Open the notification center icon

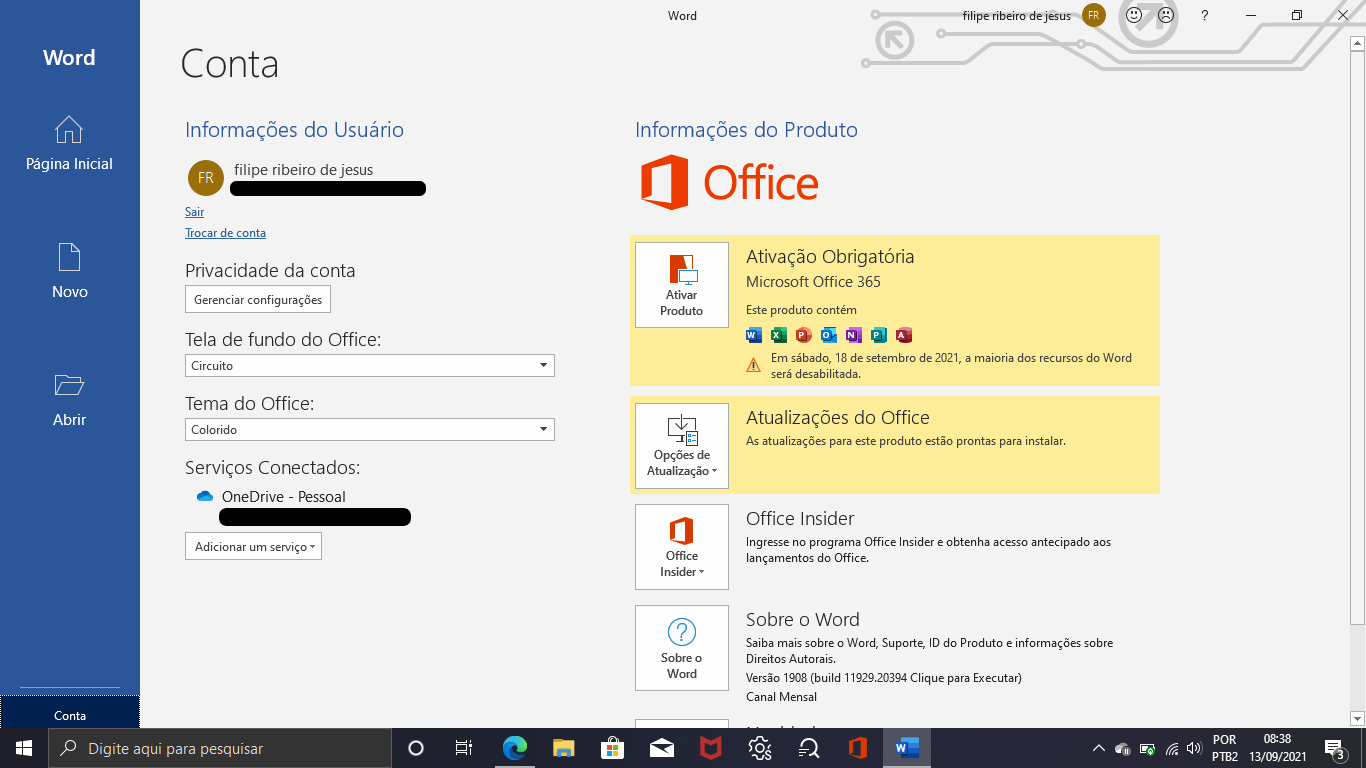click(1333, 748)
